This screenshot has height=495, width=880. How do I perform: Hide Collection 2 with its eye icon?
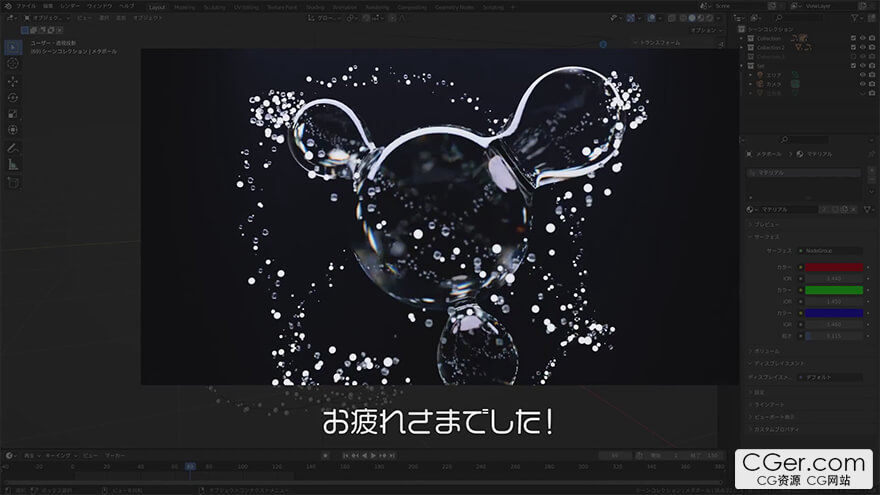click(x=864, y=47)
